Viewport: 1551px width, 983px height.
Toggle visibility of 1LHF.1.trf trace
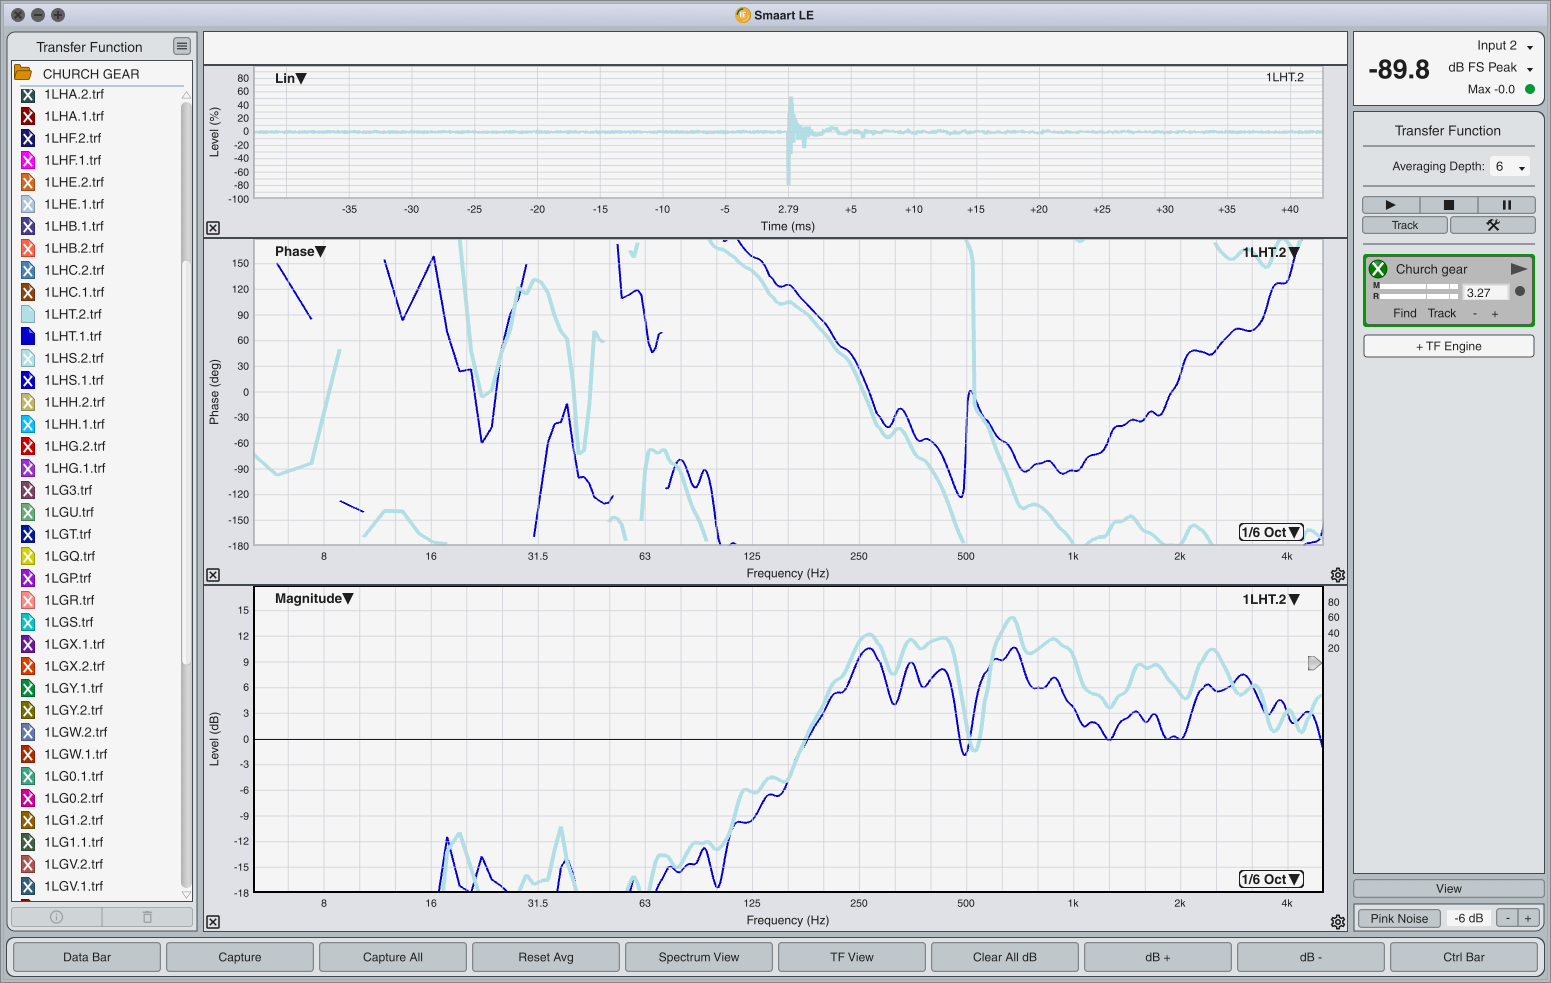pyautogui.click(x=28, y=161)
